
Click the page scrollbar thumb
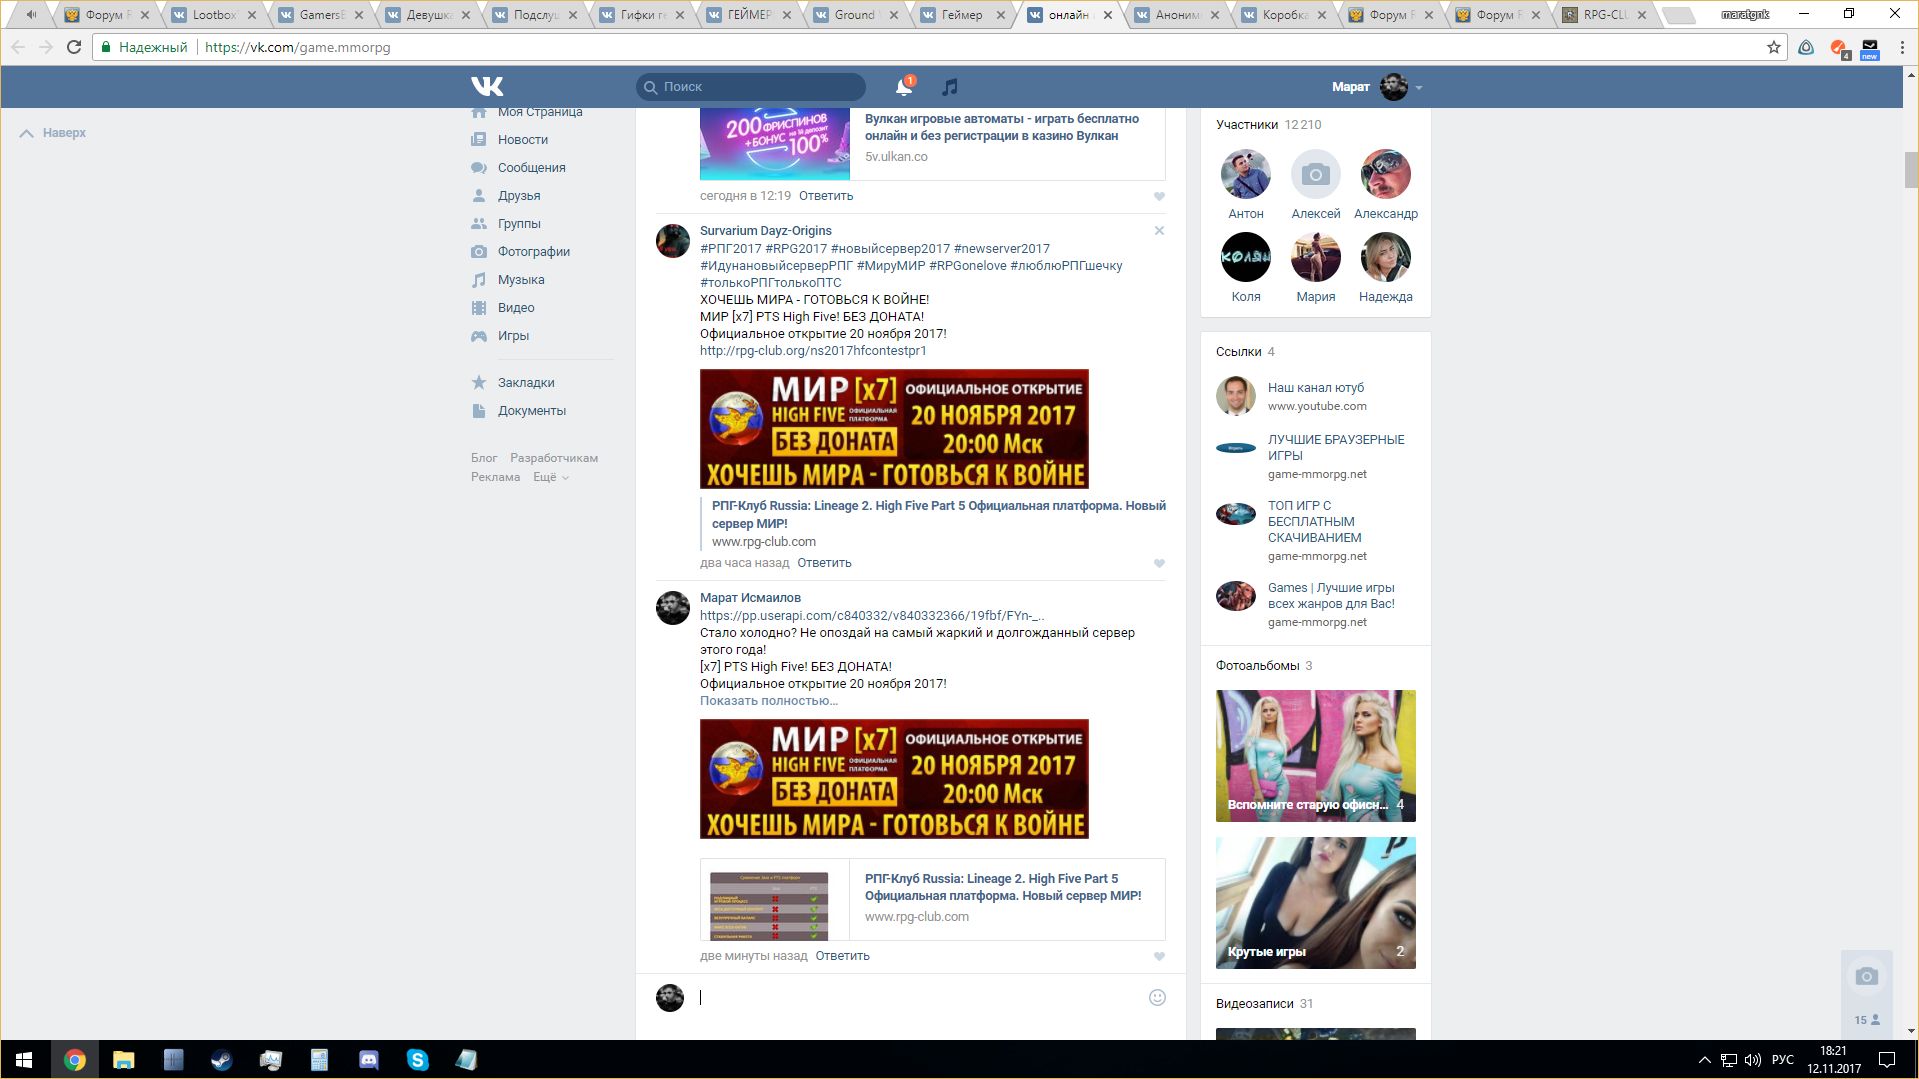pyautogui.click(x=1911, y=170)
